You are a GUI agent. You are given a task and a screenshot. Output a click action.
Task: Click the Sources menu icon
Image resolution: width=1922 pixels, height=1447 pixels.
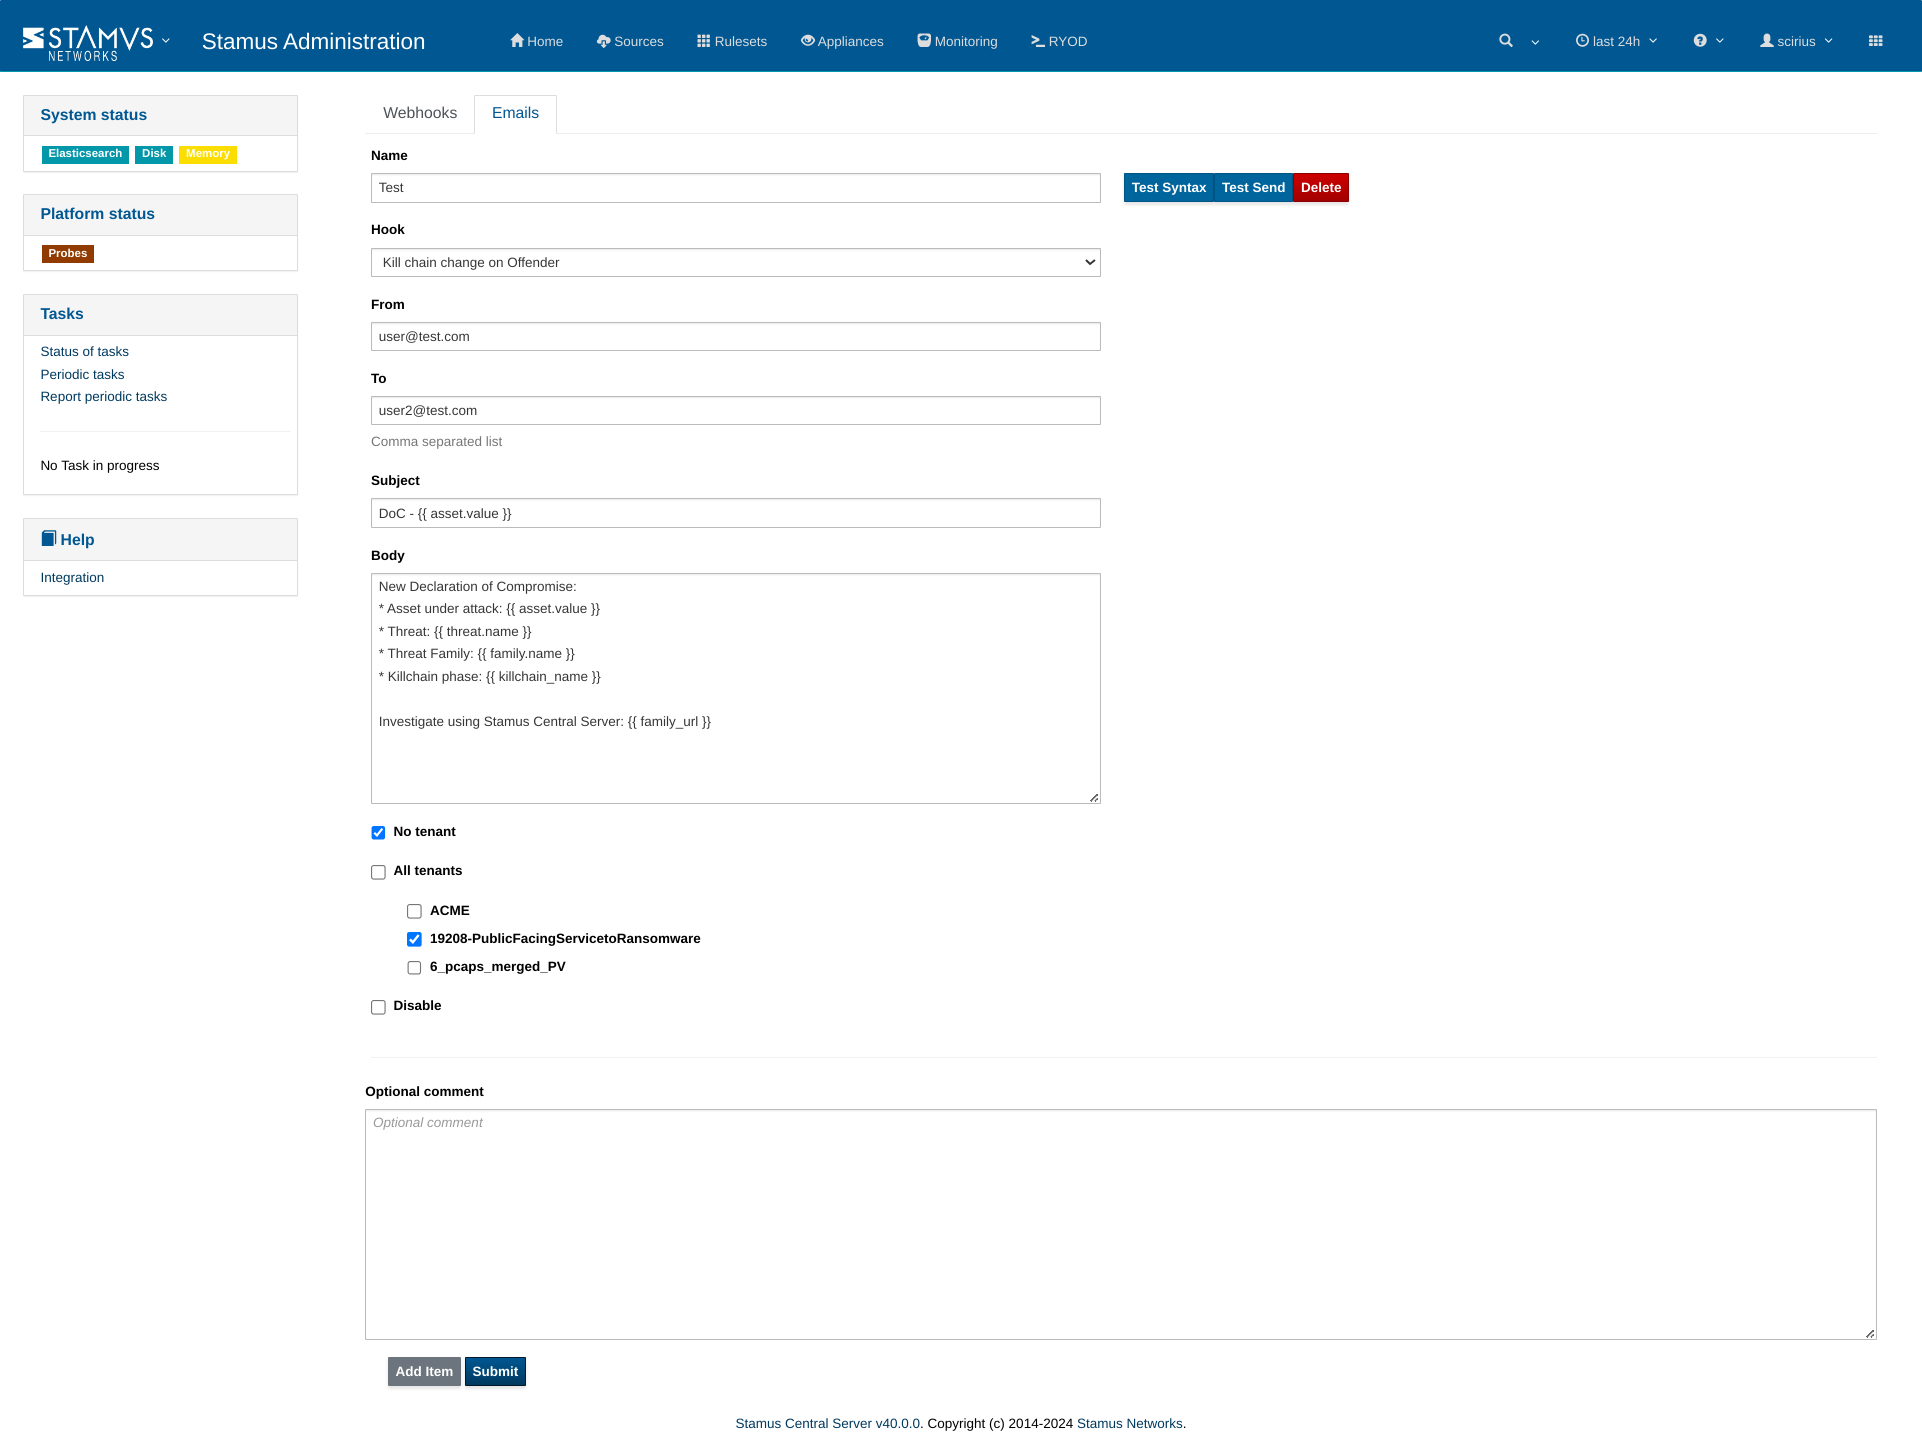point(603,41)
